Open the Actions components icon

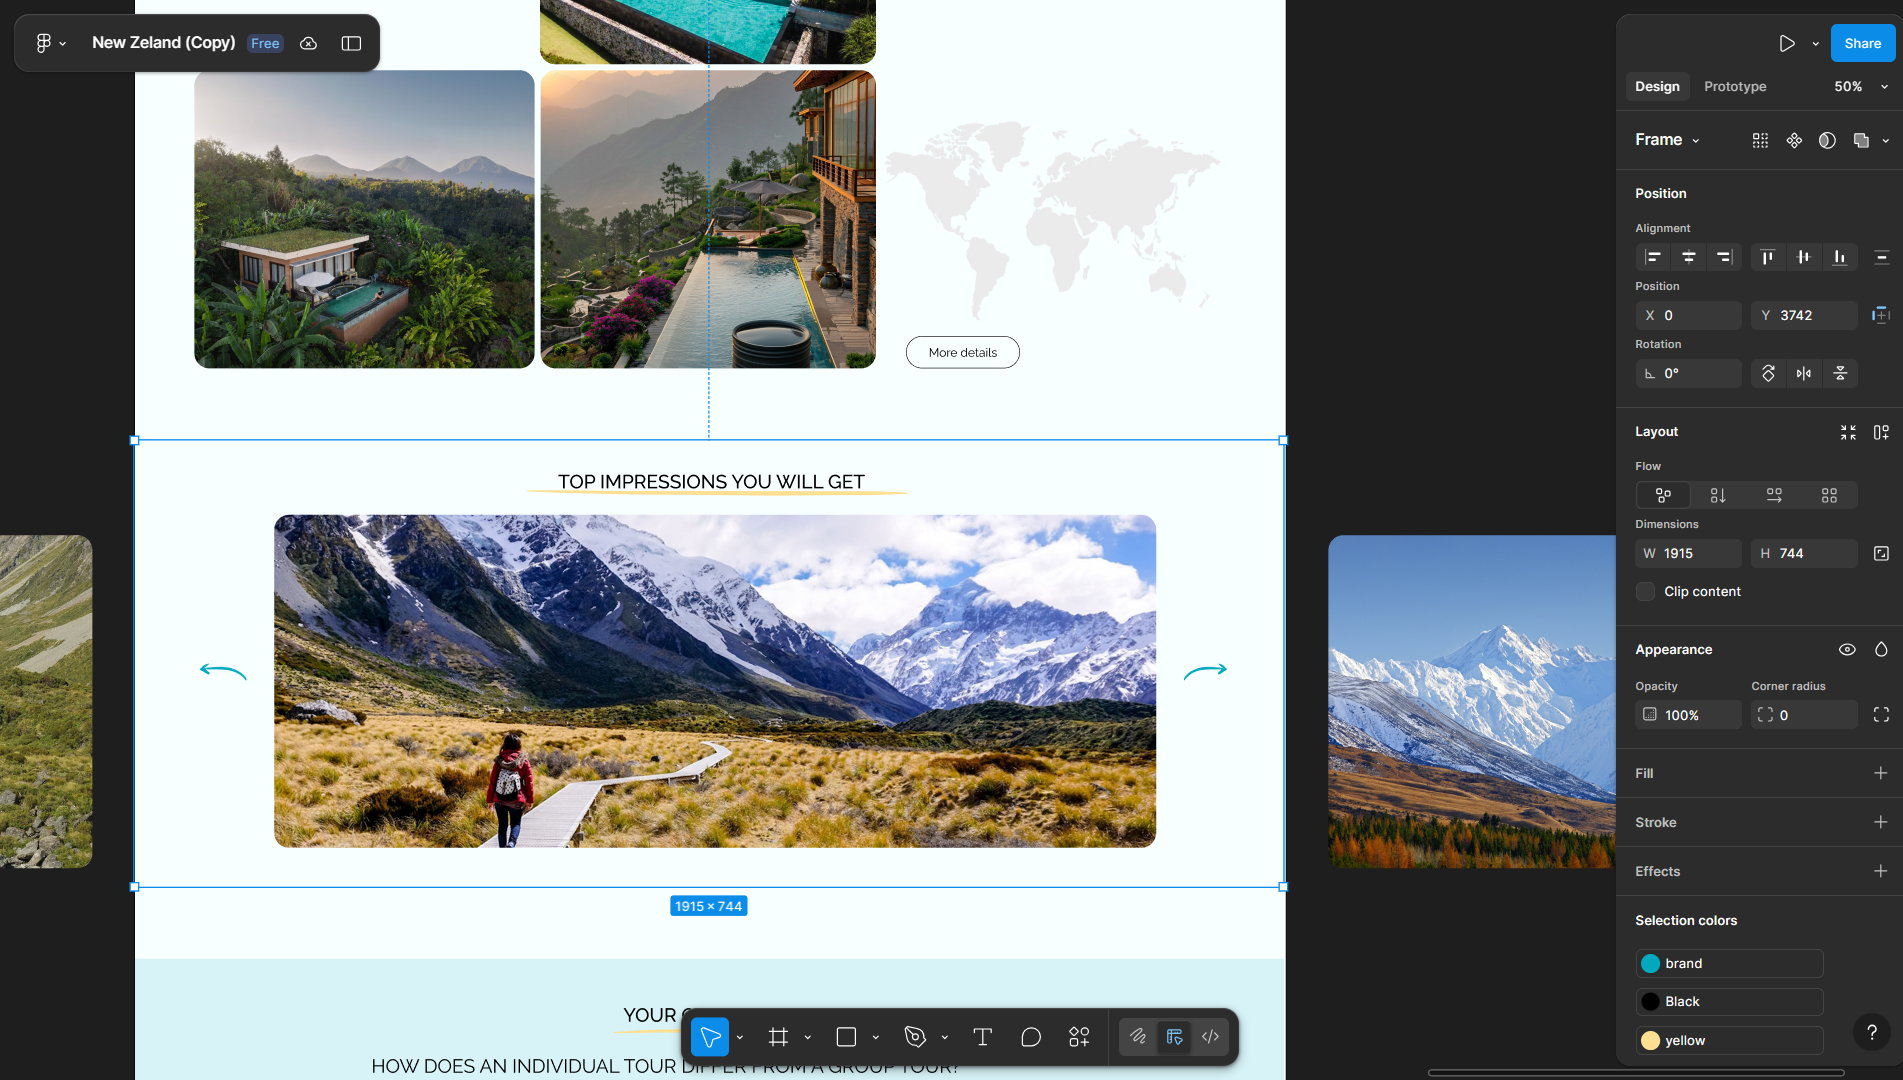pos(1079,1037)
